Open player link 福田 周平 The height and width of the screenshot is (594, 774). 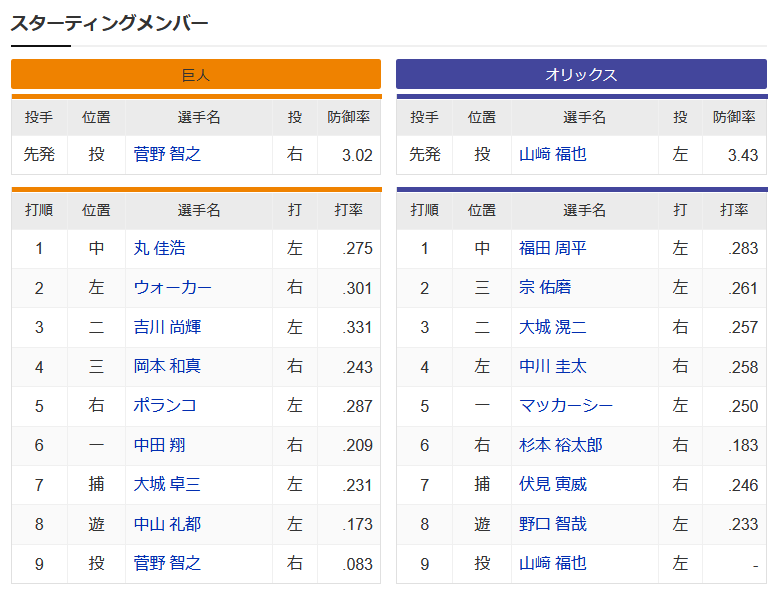tap(553, 248)
